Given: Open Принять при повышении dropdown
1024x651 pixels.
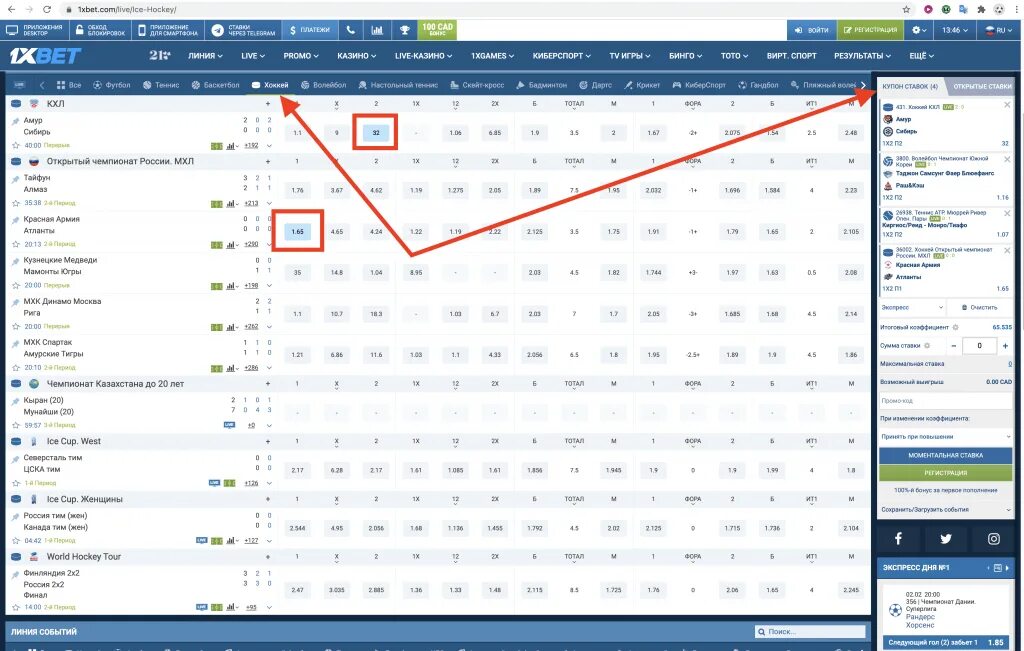Looking at the screenshot, I should pyautogui.click(x=946, y=436).
